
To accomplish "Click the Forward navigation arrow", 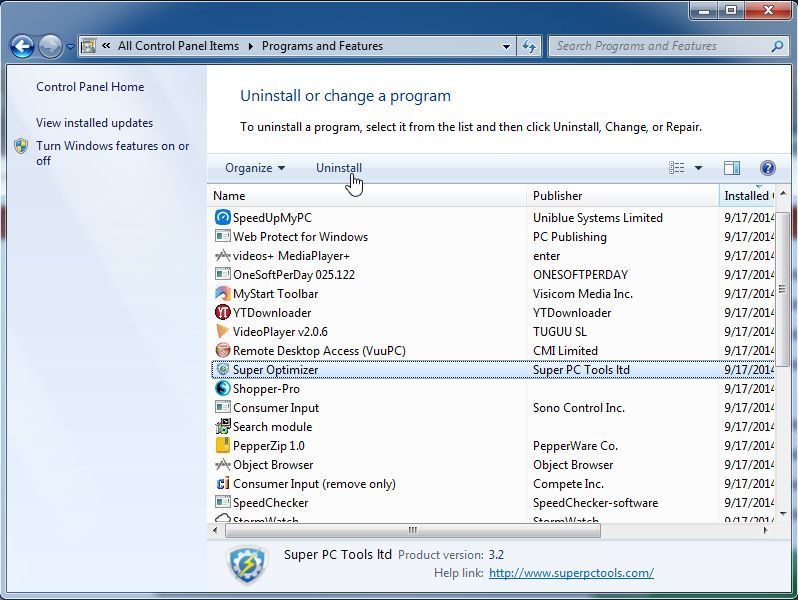I will tap(50, 47).
